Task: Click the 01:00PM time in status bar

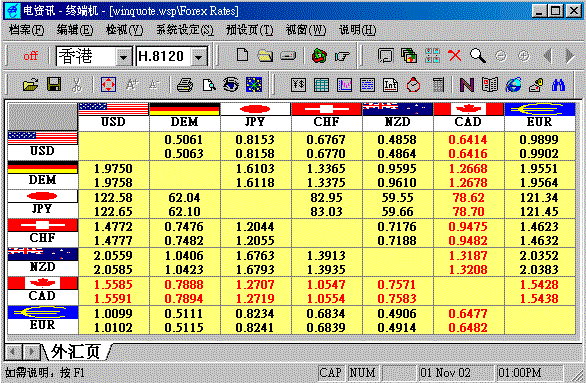Action: click(x=519, y=373)
